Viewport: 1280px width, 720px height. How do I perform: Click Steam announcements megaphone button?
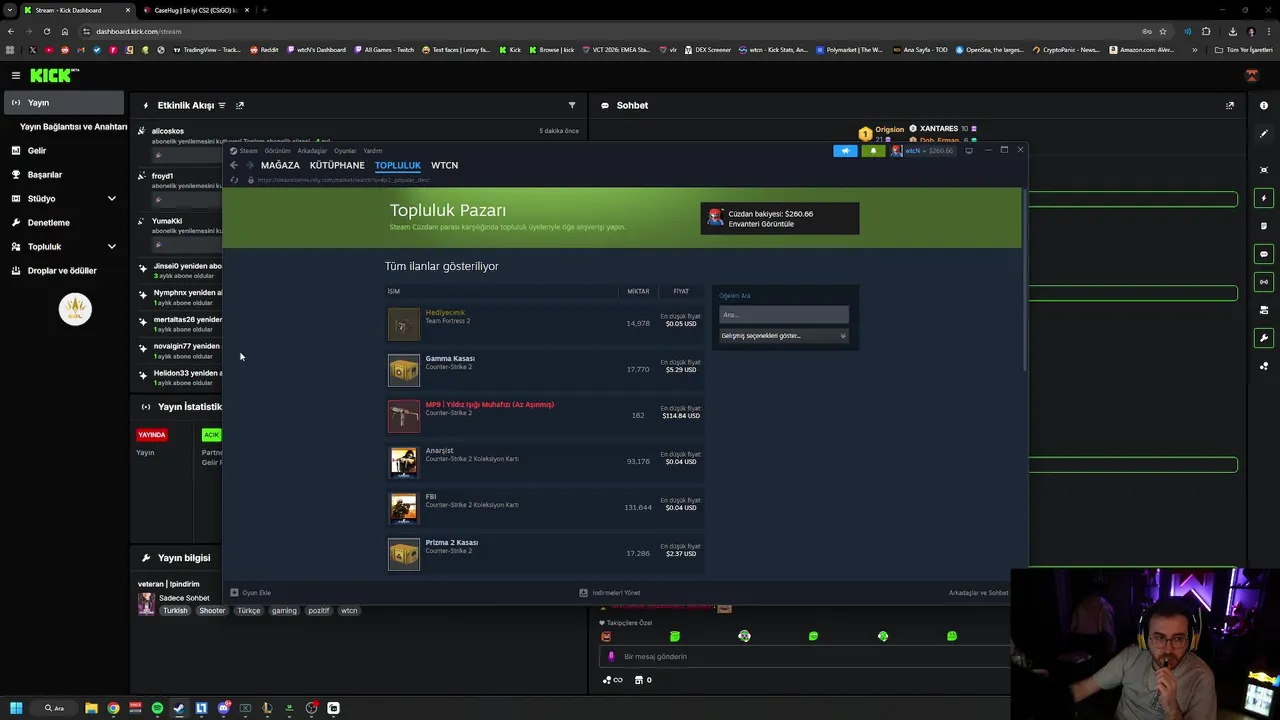[x=845, y=151]
